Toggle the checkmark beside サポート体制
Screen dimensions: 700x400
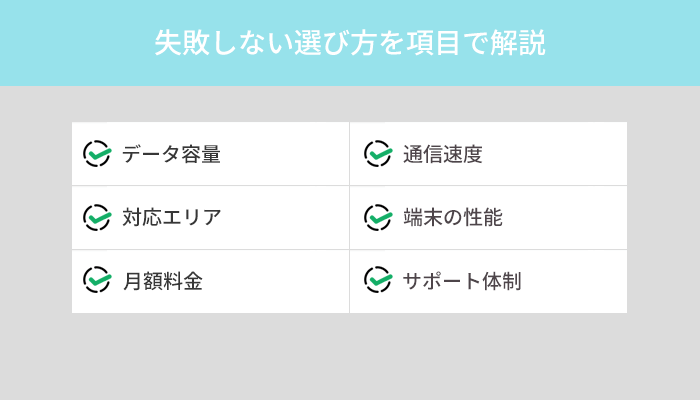377,280
